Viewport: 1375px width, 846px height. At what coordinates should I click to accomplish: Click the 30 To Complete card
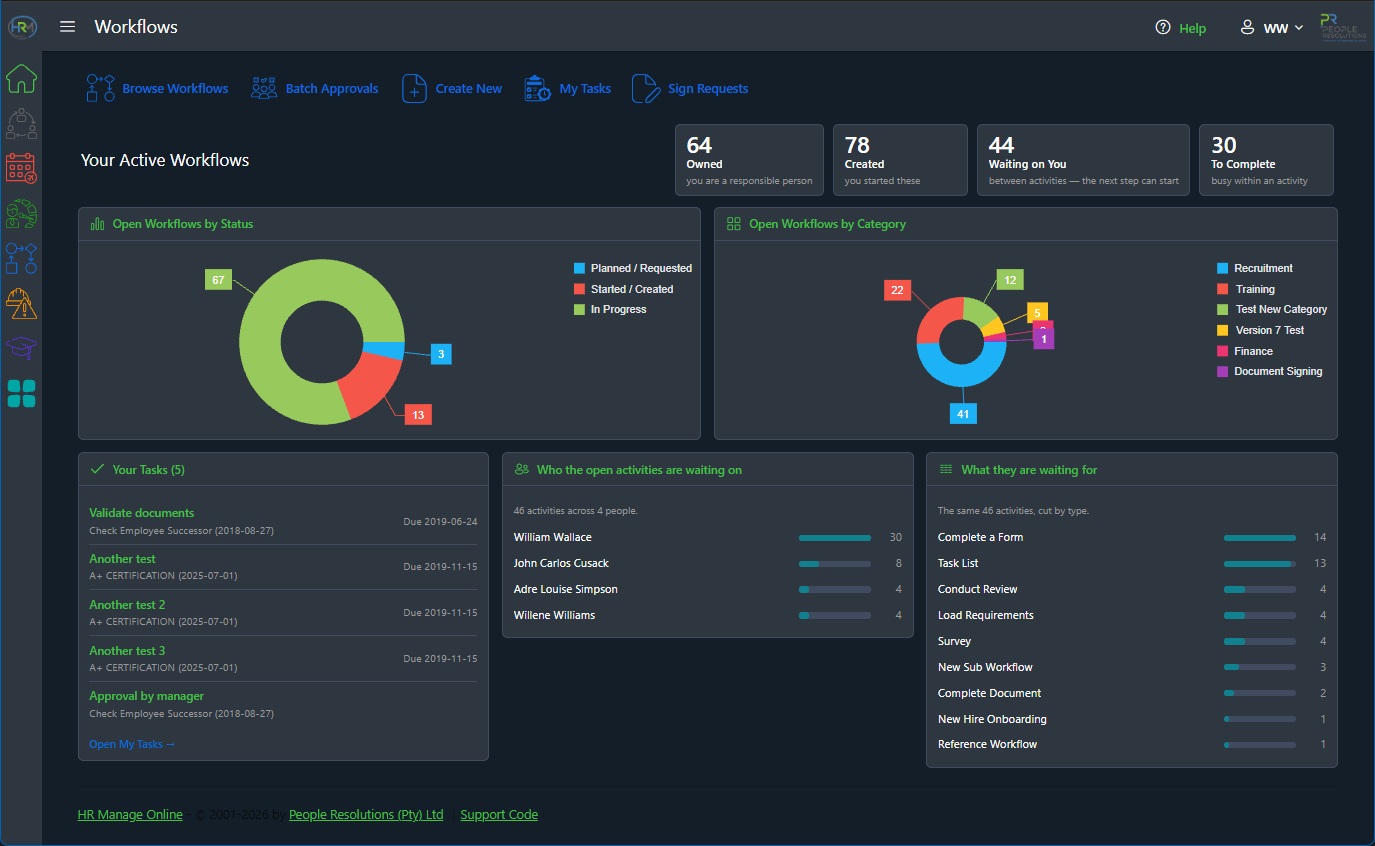point(1266,160)
